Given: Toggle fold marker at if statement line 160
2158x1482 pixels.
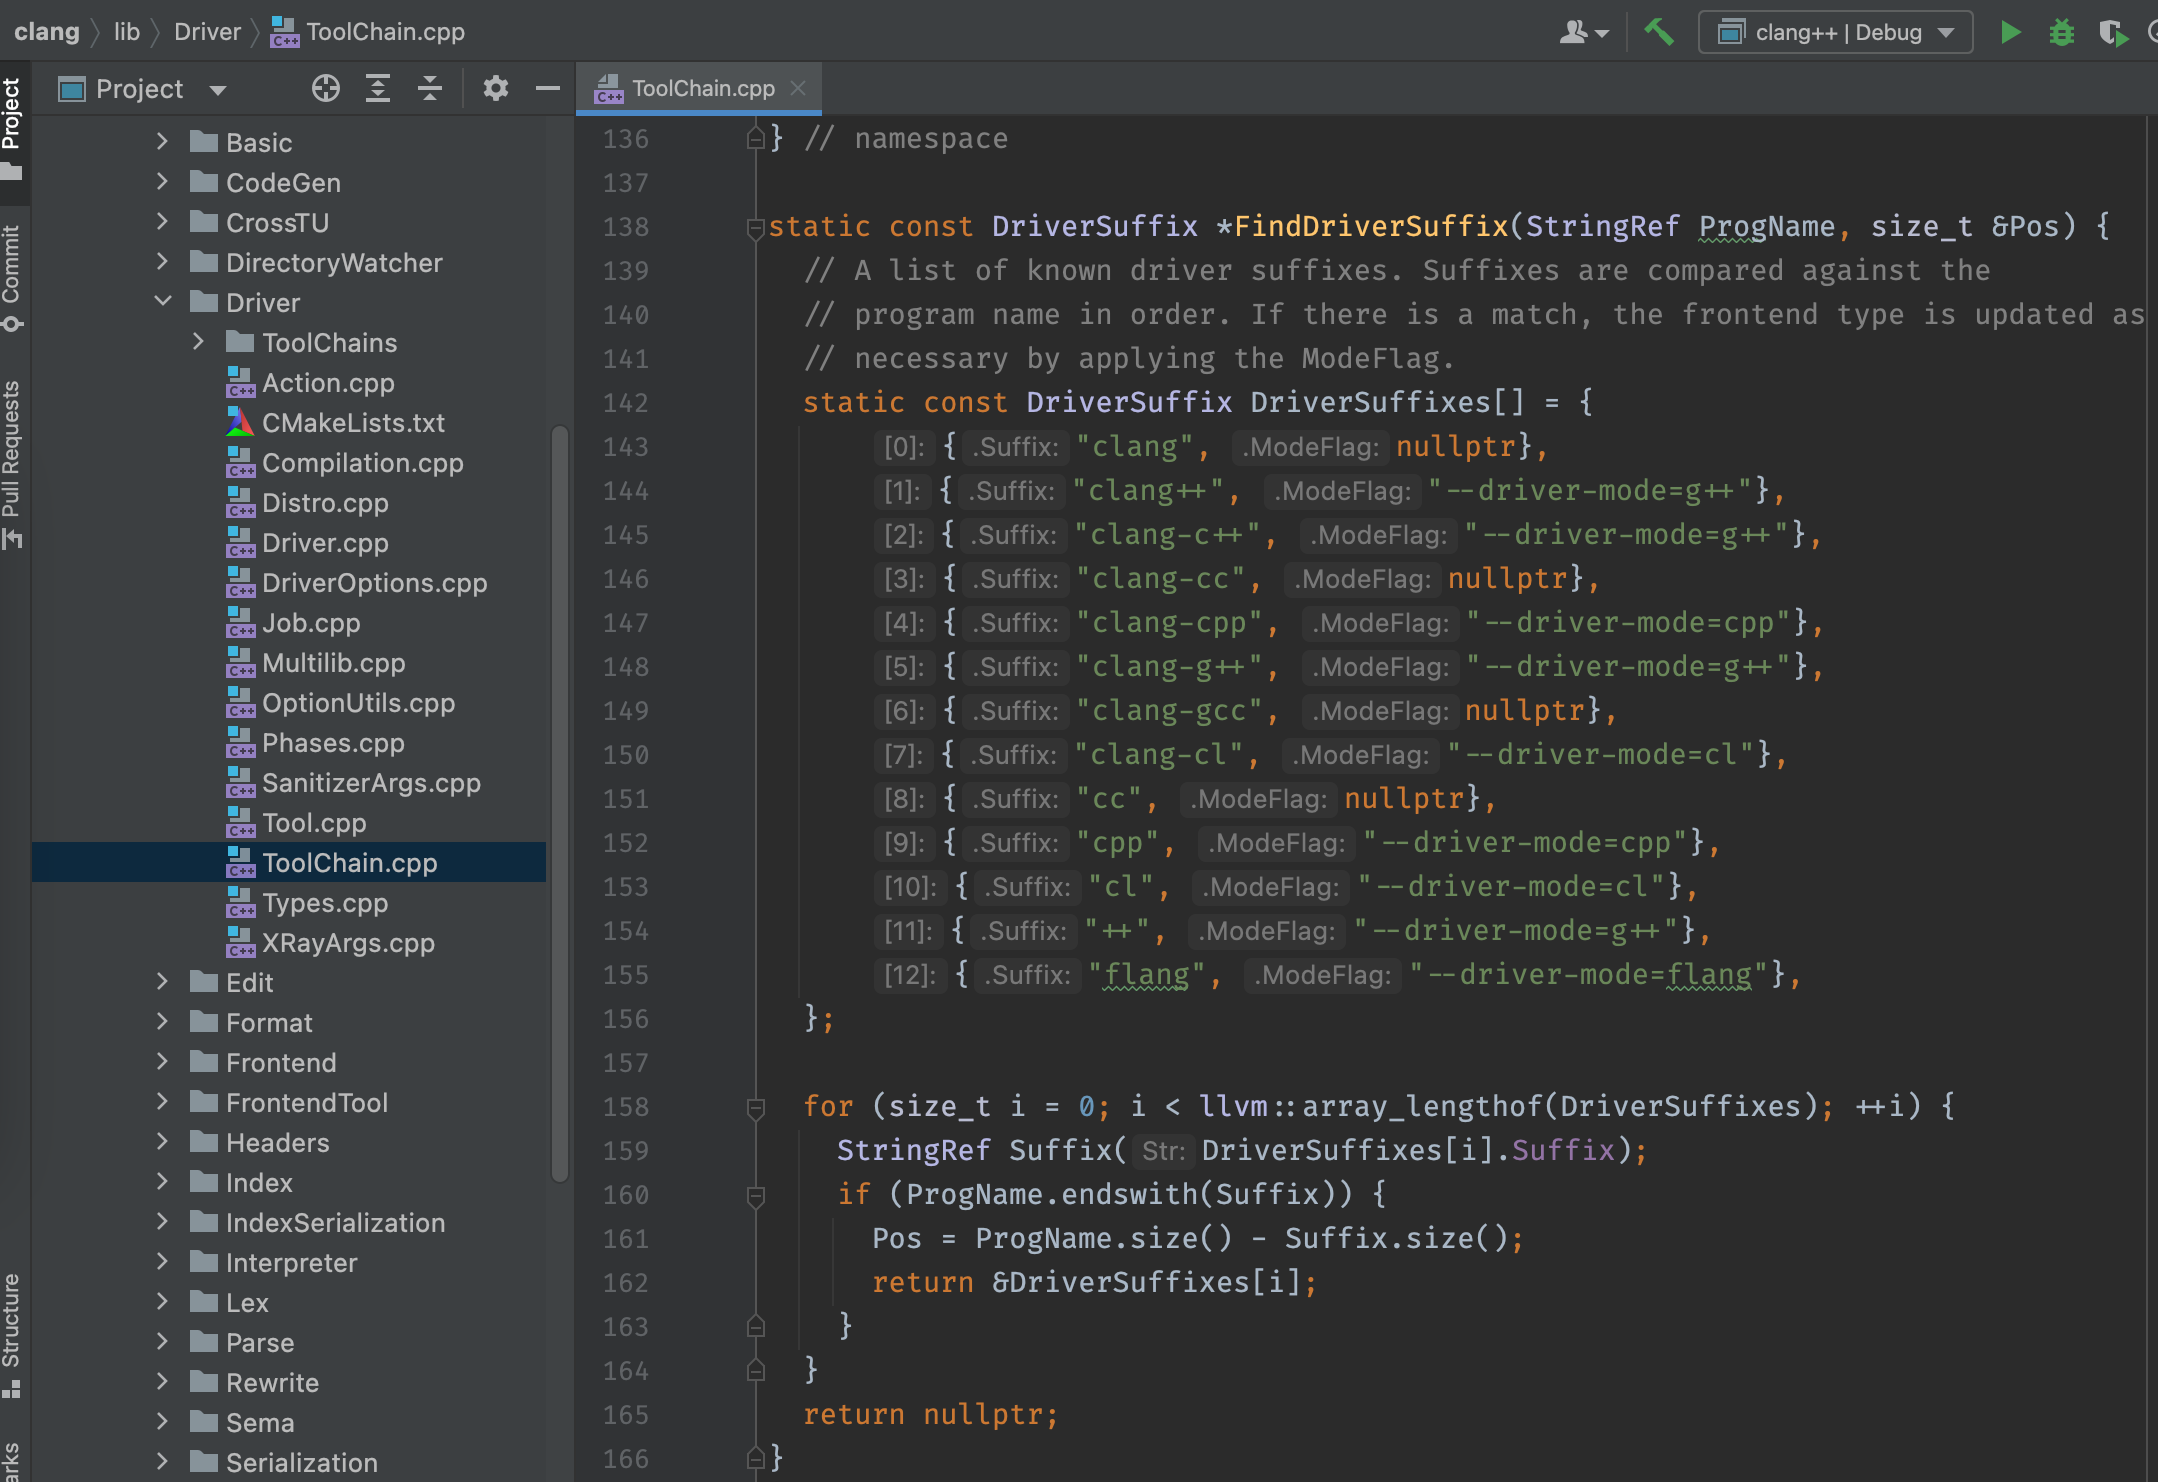Looking at the screenshot, I should coord(756,1196).
